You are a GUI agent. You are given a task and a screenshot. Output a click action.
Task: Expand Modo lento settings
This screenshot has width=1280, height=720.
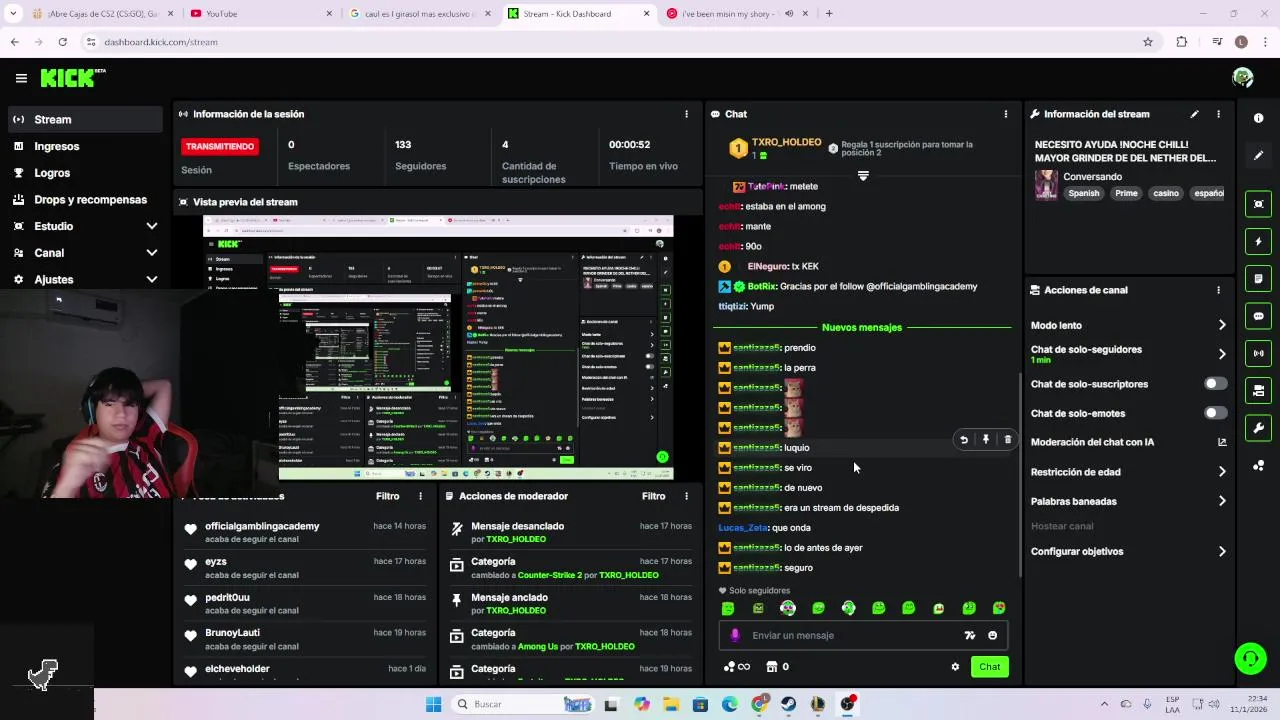pos(1222,325)
